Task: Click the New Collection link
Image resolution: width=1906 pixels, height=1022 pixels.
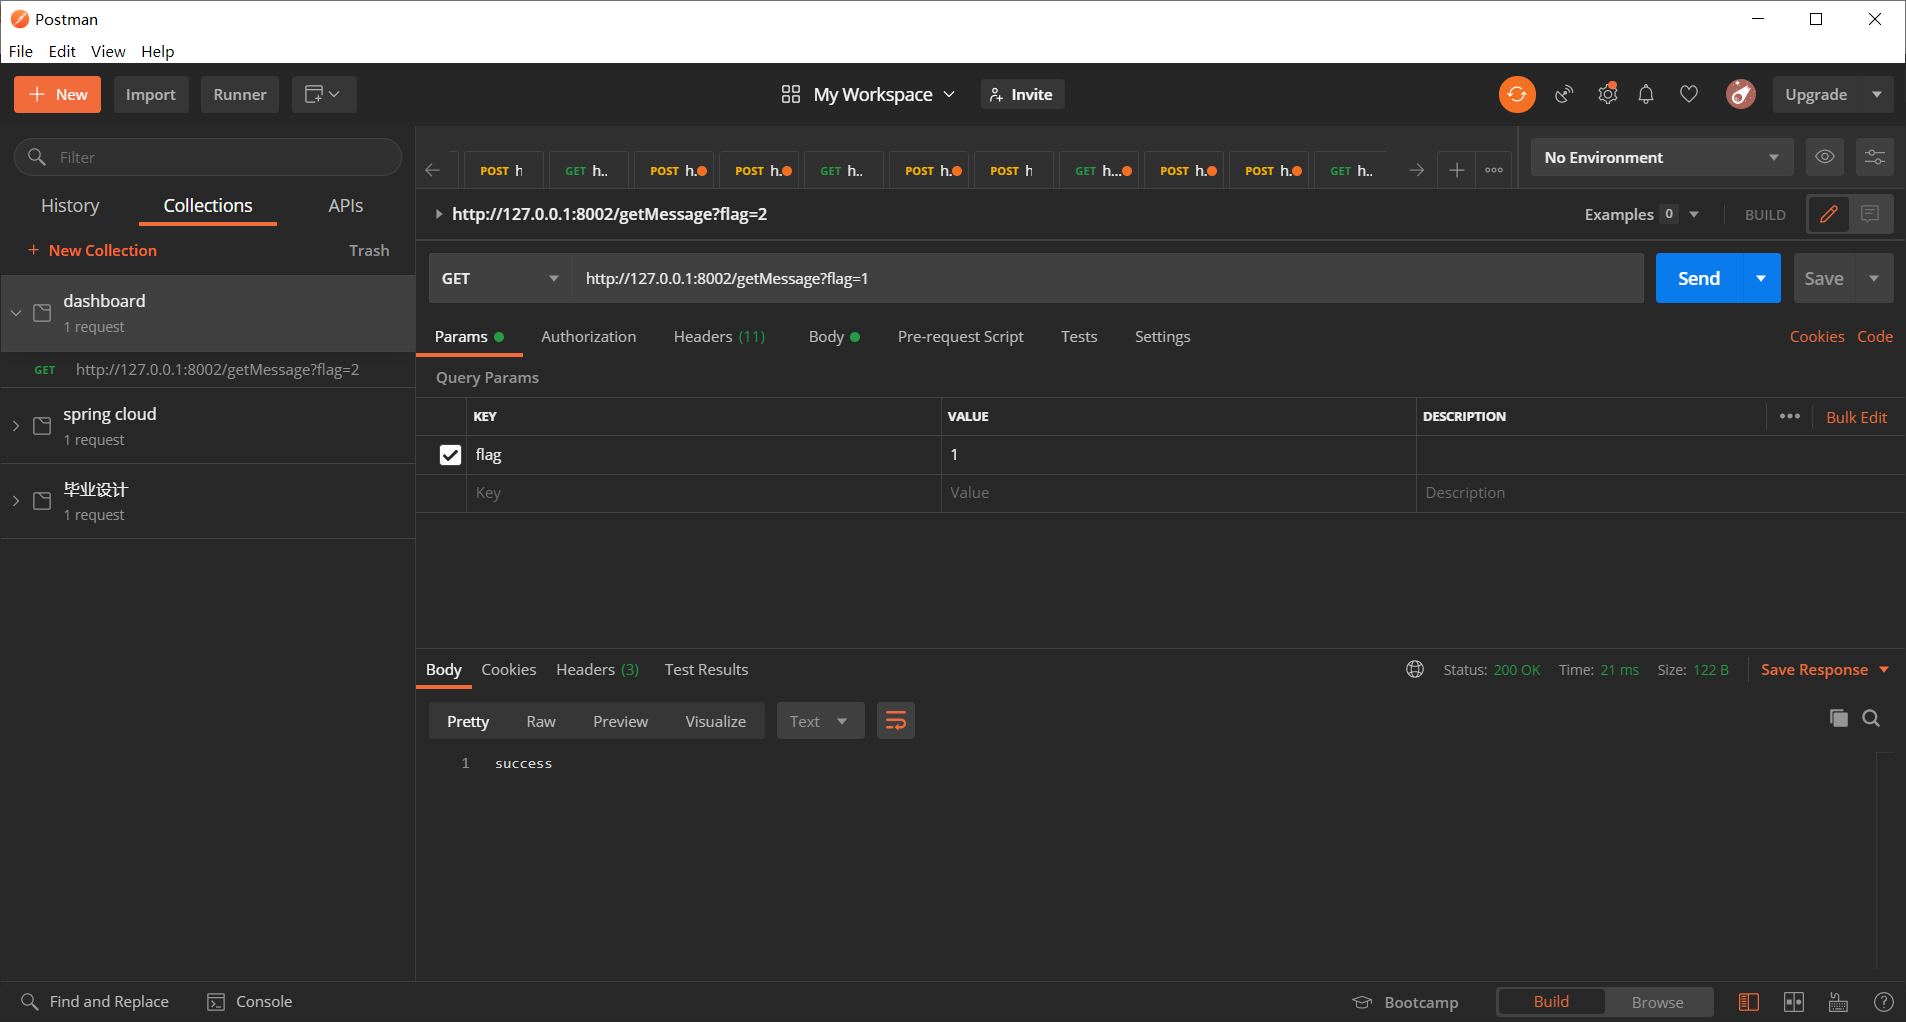Action: click(x=92, y=250)
